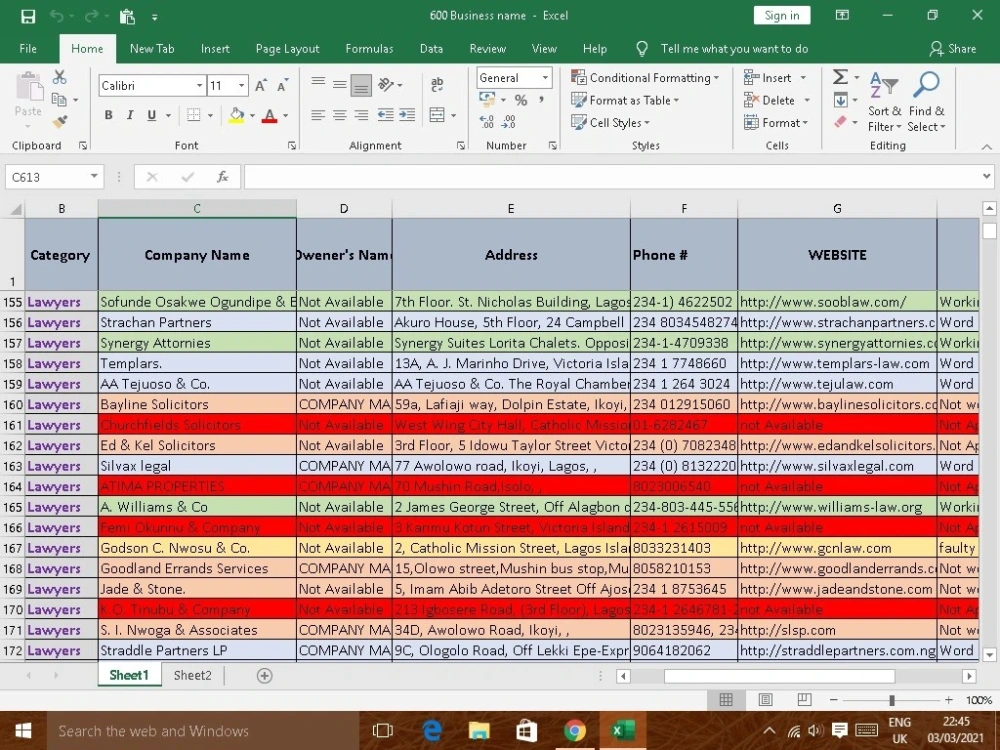The width and height of the screenshot is (1000, 750).
Task: Click the Insert Function fx icon
Action: coord(223,177)
